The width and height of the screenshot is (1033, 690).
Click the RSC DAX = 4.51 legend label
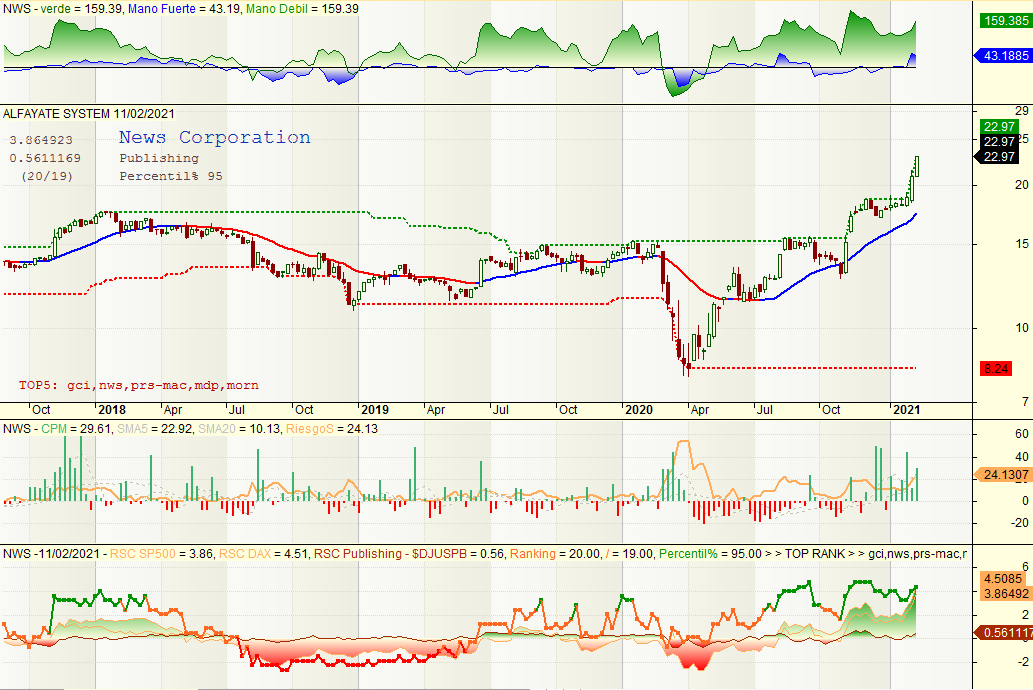coord(264,554)
